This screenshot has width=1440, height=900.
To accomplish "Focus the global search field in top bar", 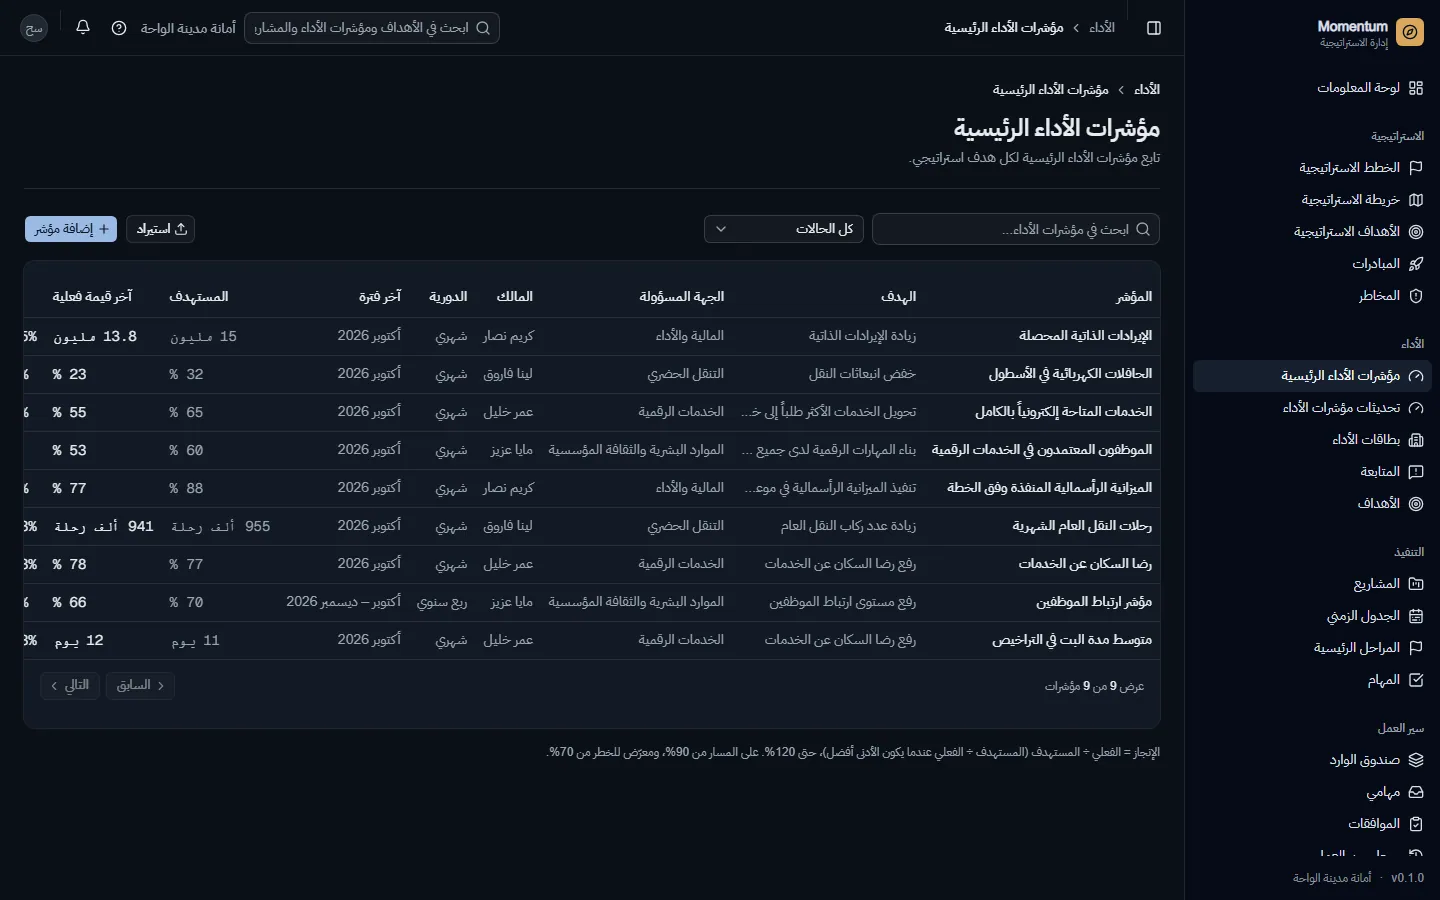I will [372, 28].
